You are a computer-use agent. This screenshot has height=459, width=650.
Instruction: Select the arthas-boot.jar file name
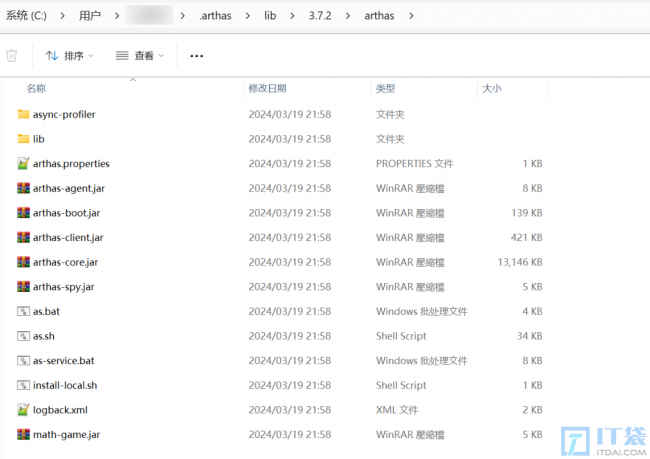click(67, 213)
